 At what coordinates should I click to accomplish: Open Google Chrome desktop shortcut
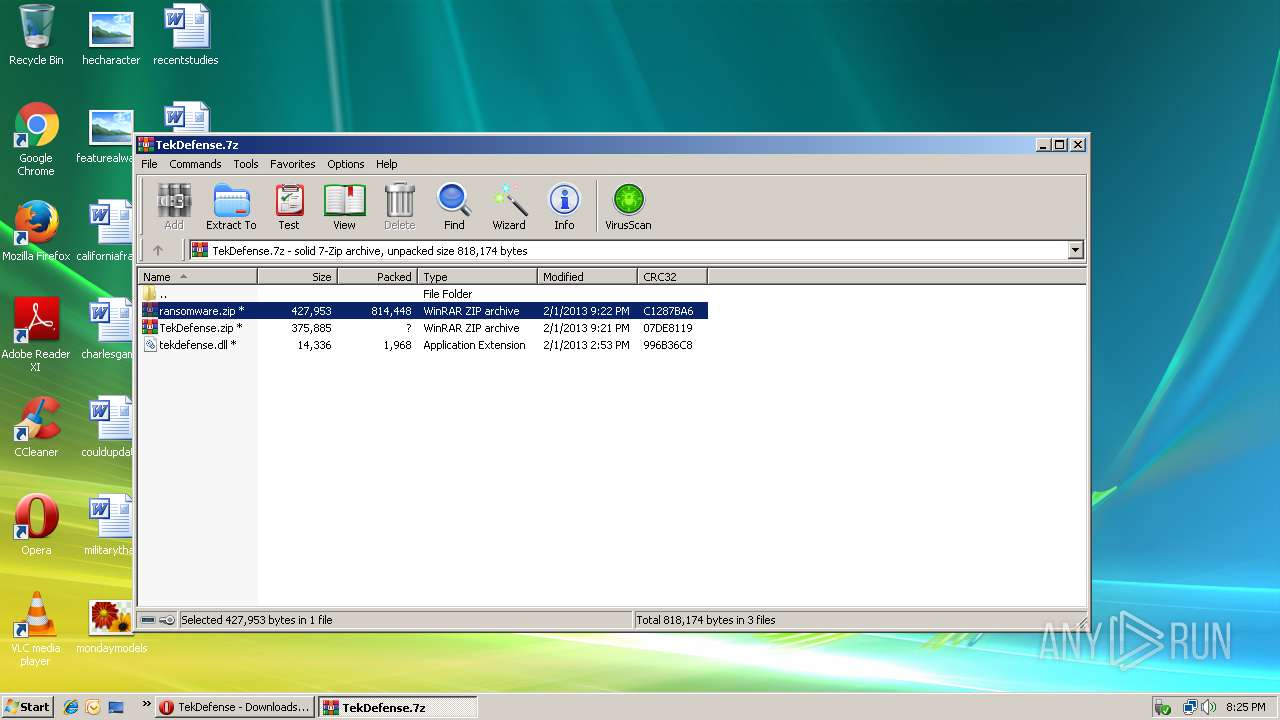[x=36, y=140]
